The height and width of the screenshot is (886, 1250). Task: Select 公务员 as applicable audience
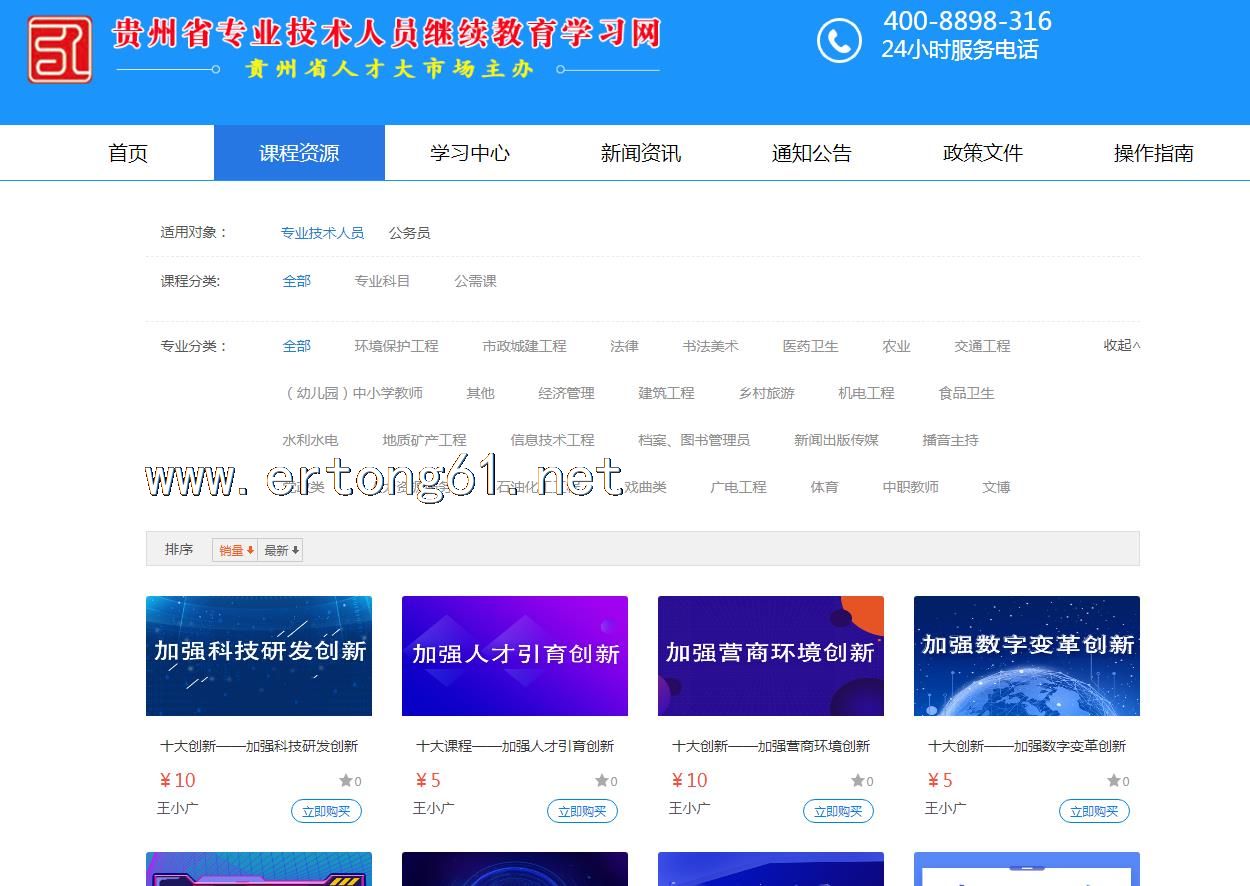point(409,233)
